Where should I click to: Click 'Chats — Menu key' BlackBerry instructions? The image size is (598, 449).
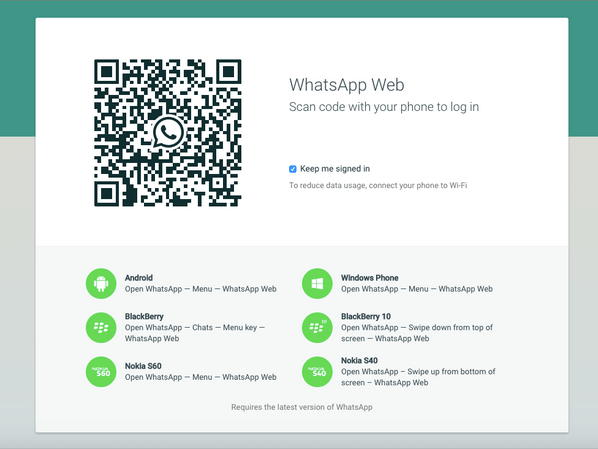195,333
